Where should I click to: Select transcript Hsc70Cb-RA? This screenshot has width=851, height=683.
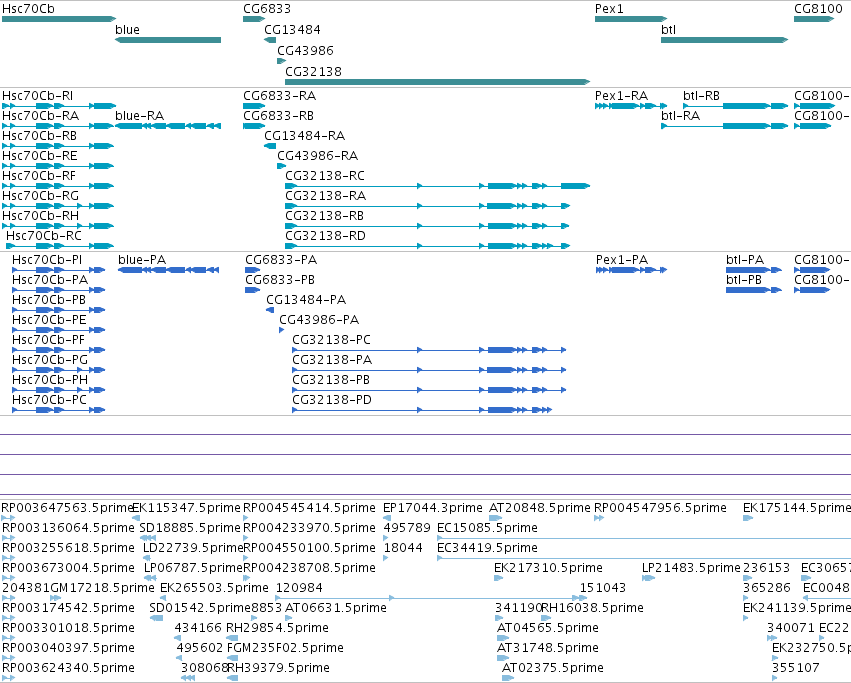click(41, 116)
